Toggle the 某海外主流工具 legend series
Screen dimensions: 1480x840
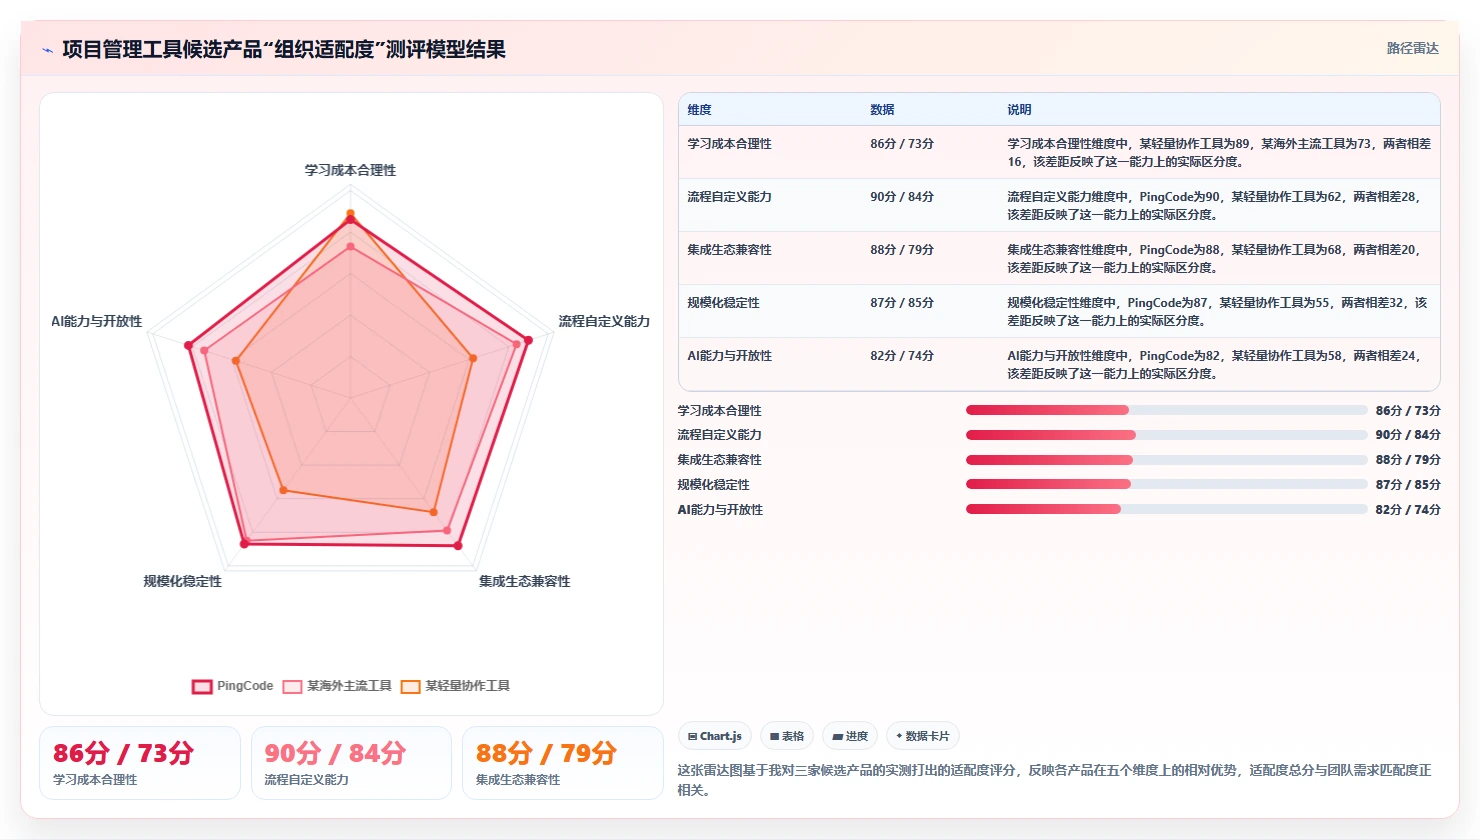(x=337, y=686)
